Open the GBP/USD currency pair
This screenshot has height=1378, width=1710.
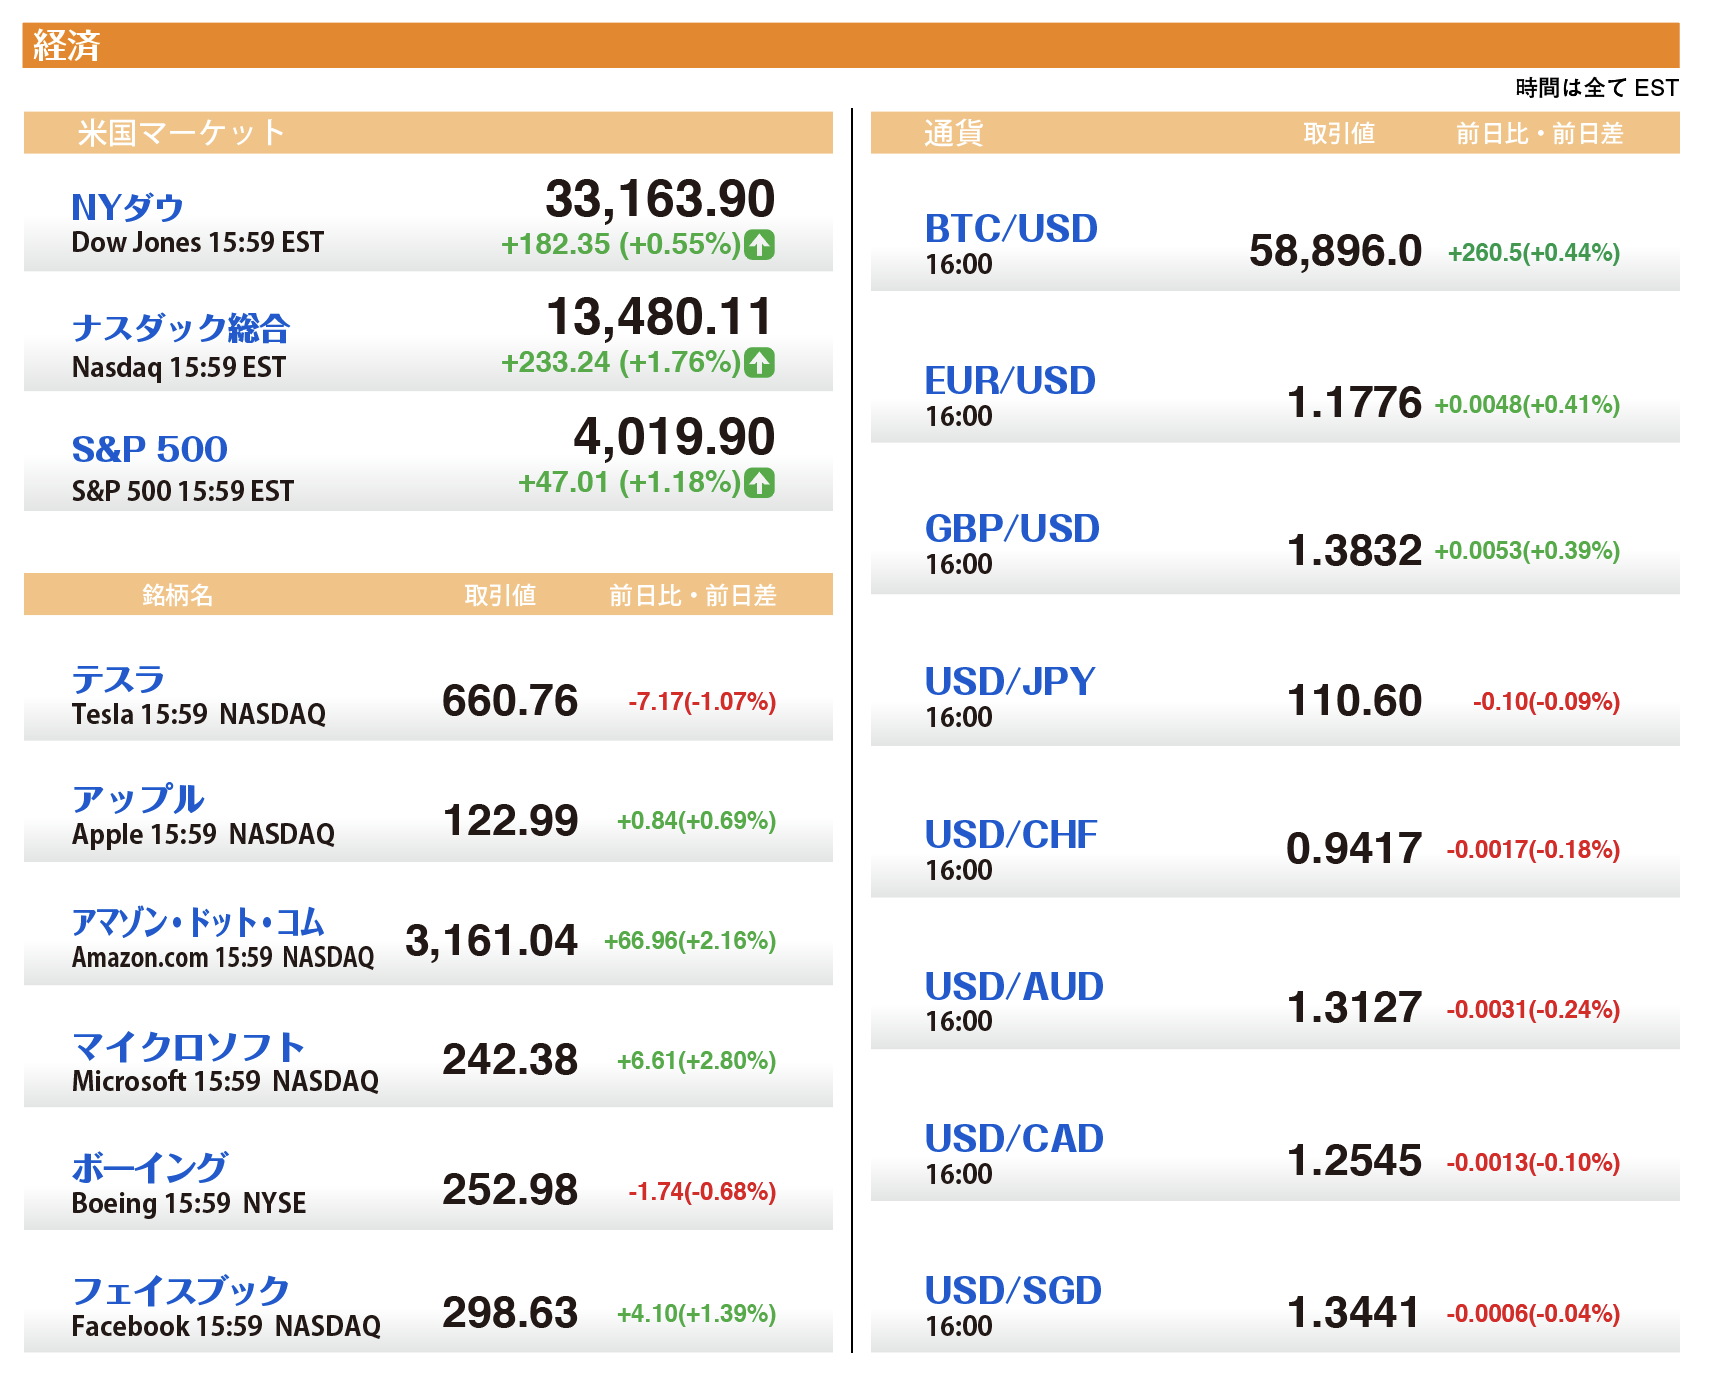(x=1012, y=529)
